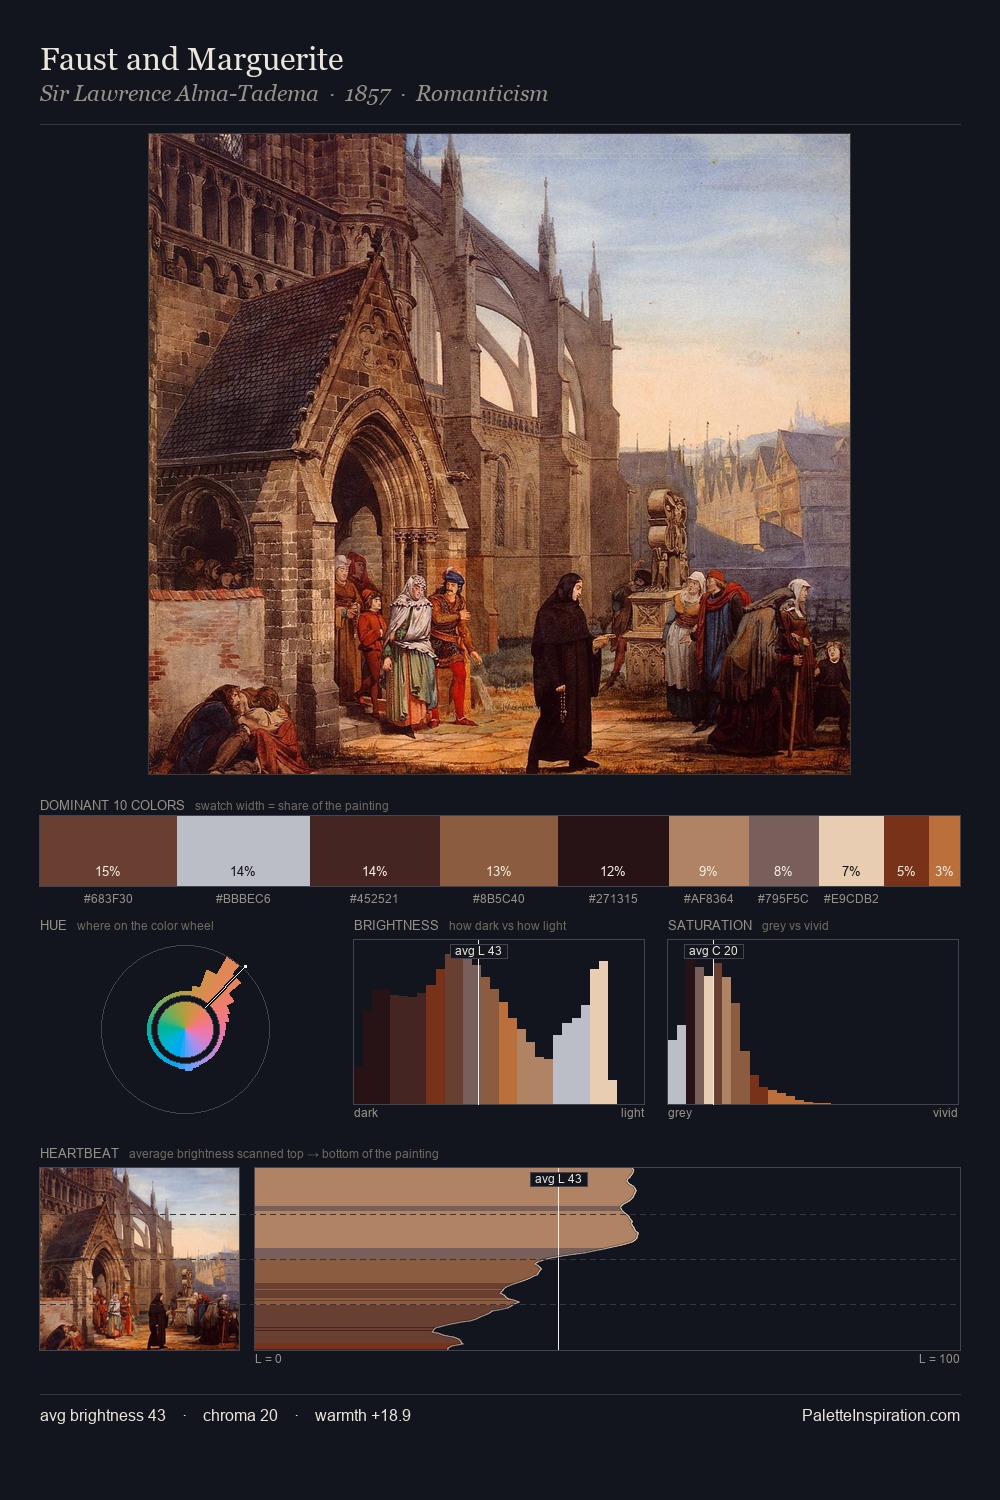
Task: Click the warmth +18.9 footer stat
Action: tap(363, 1416)
